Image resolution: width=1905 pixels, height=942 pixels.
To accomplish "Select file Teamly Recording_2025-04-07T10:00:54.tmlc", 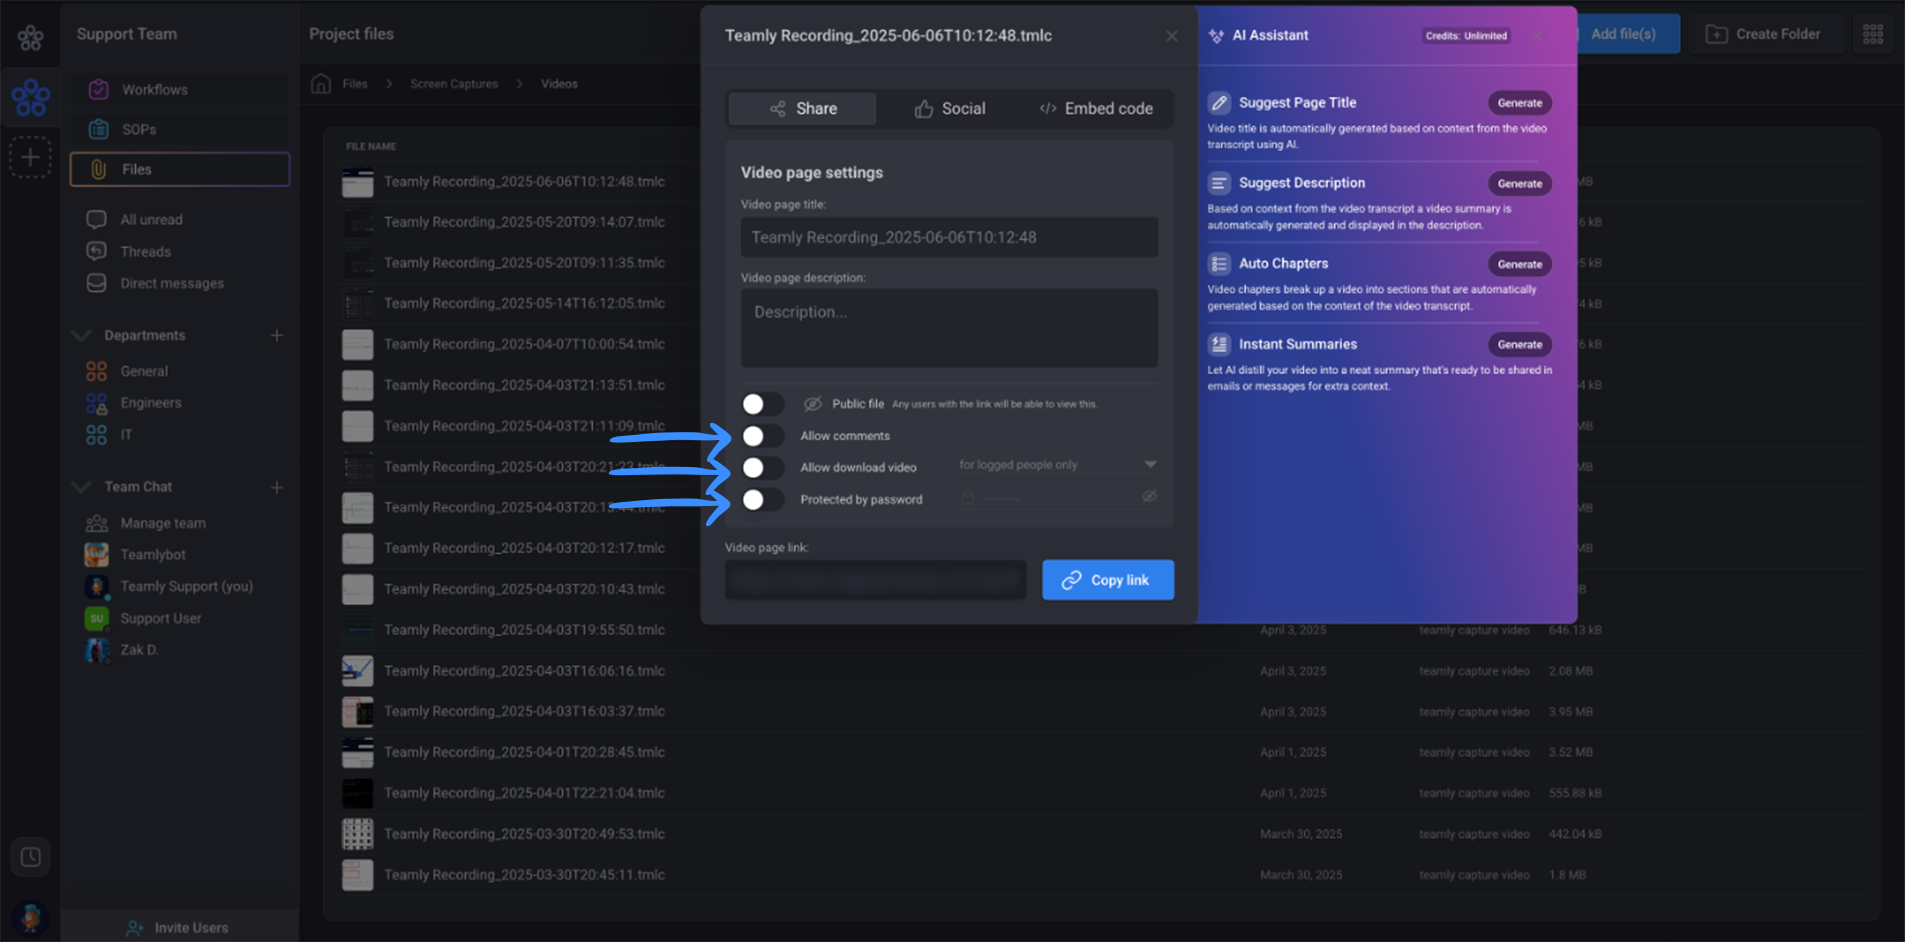I will click(524, 344).
